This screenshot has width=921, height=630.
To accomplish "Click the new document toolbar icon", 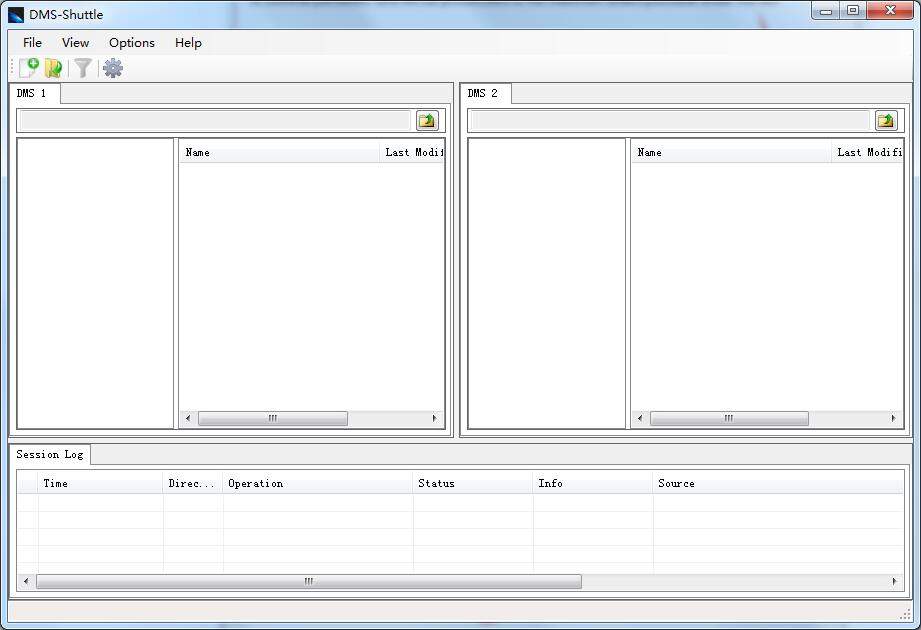I will click(29, 68).
